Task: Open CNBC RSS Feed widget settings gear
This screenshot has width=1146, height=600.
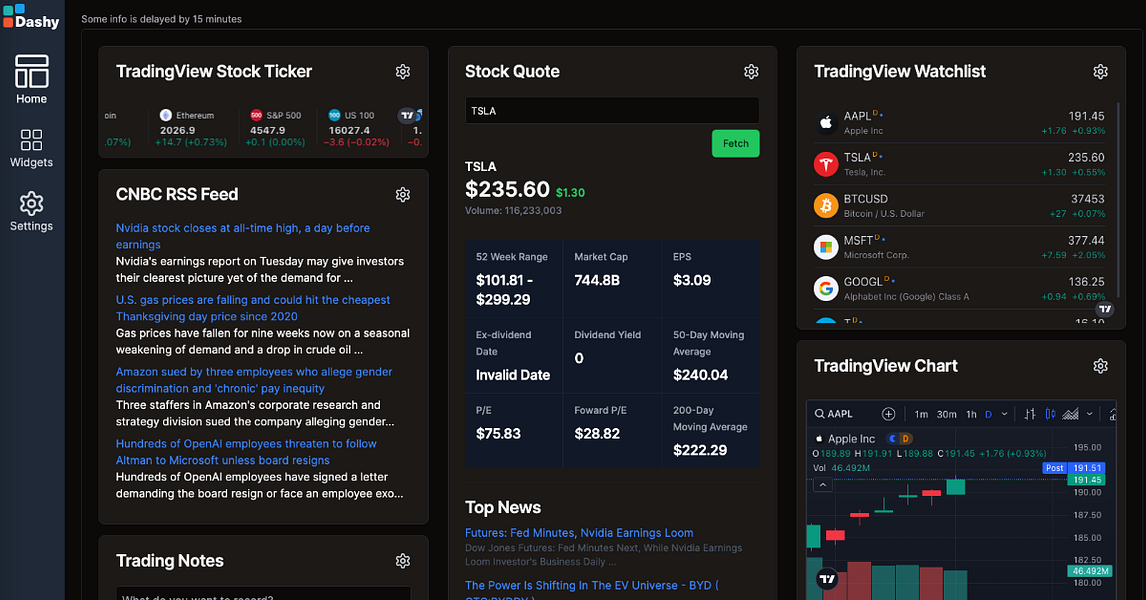Action: point(403,194)
